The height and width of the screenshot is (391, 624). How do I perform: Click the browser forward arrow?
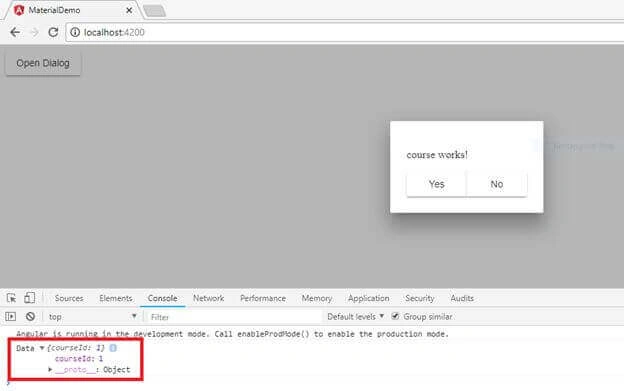pos(35,32)
